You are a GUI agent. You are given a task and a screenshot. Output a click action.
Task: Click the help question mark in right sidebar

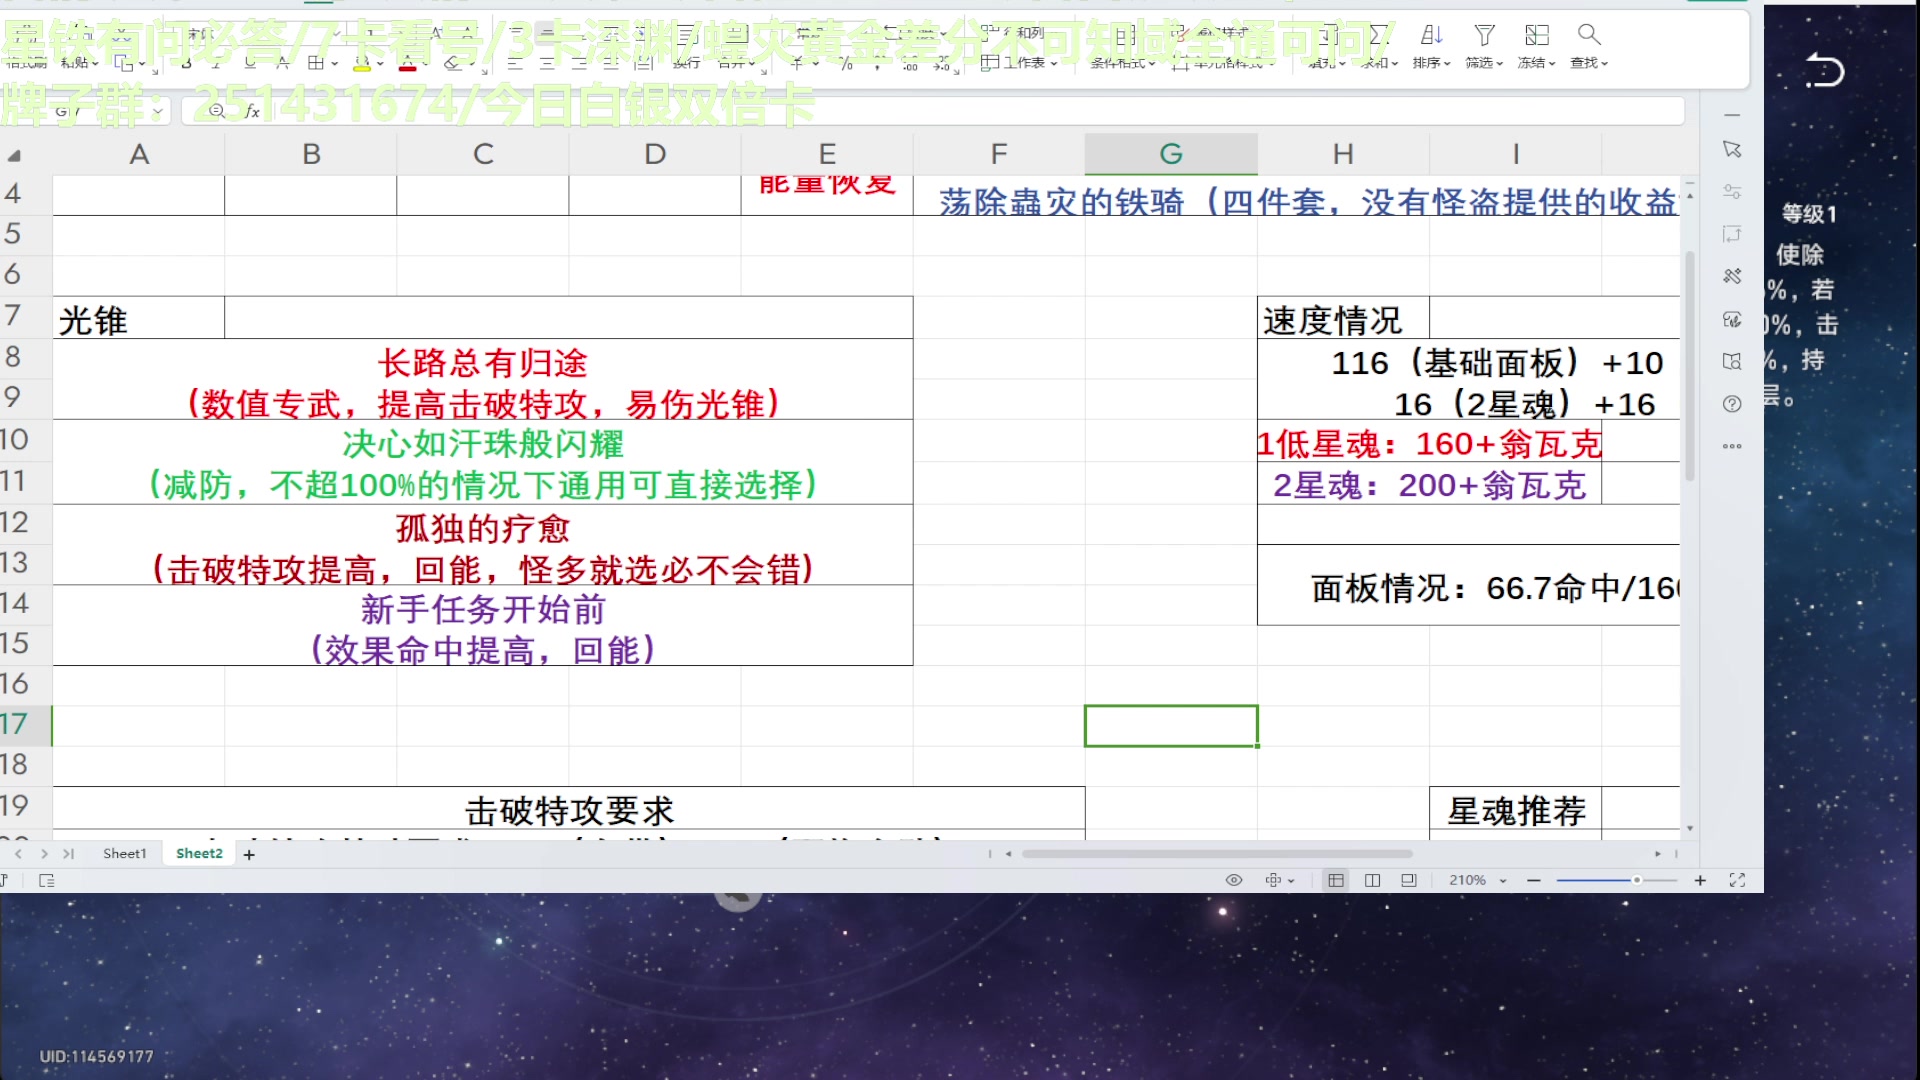[1732, 404]
